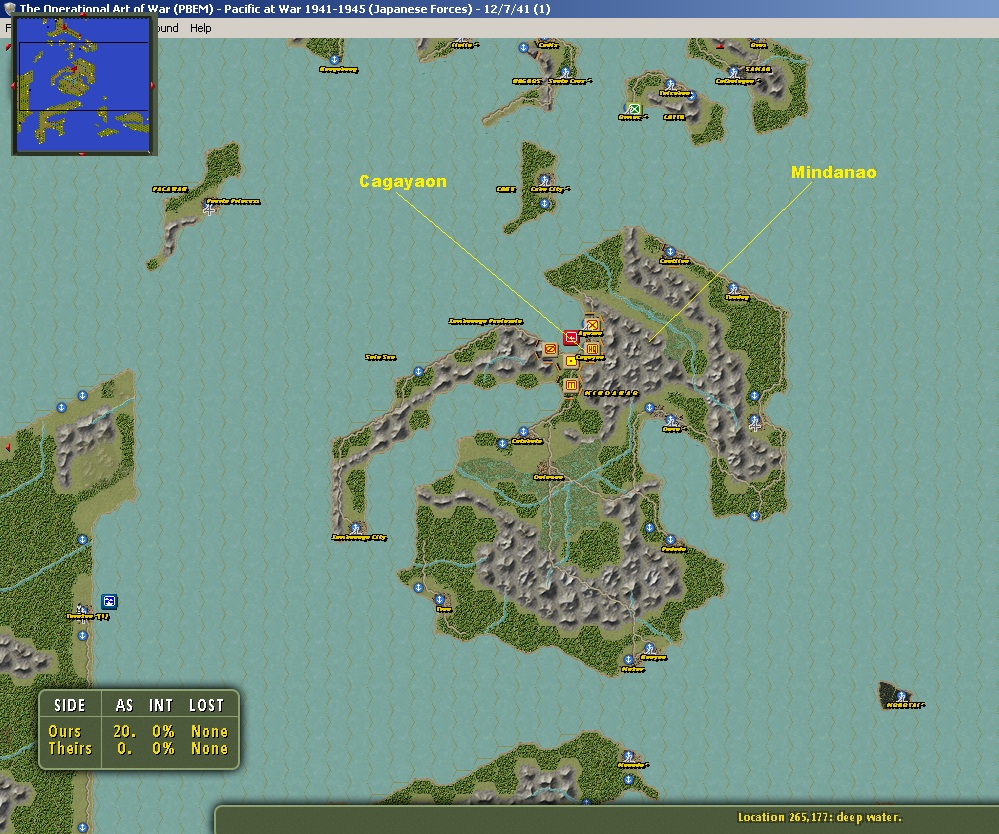Image resolution: width=999 pixels, height=834 pixels.
Task: Click the 'Ours' row label in air report
Action: (65, 731)
